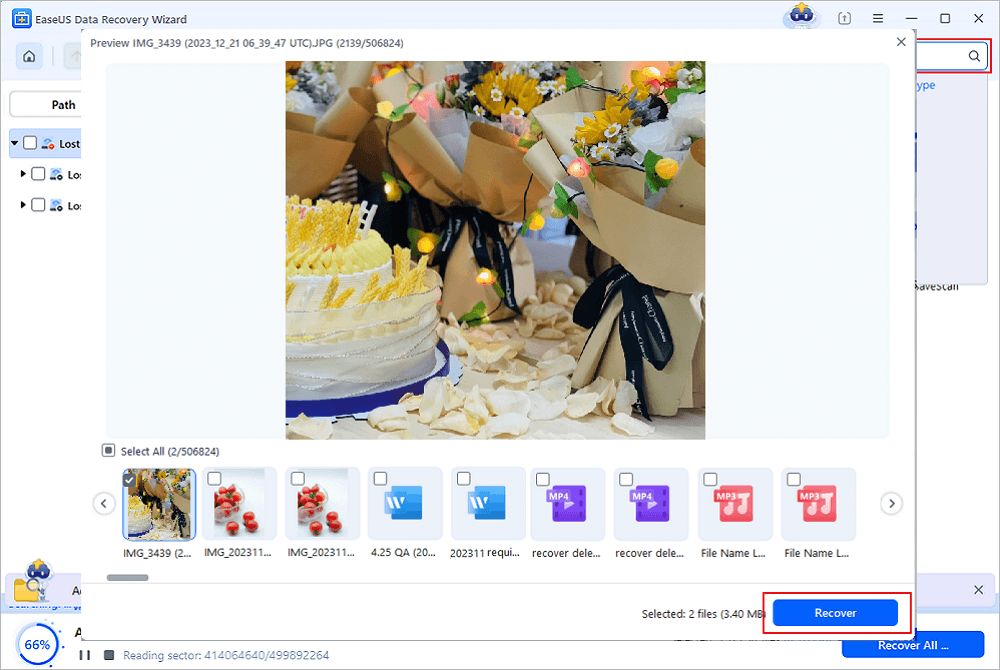The height and width of the screenshot is (670, 1000).
Task: Close the bottom notification banner
Action: 978,590
